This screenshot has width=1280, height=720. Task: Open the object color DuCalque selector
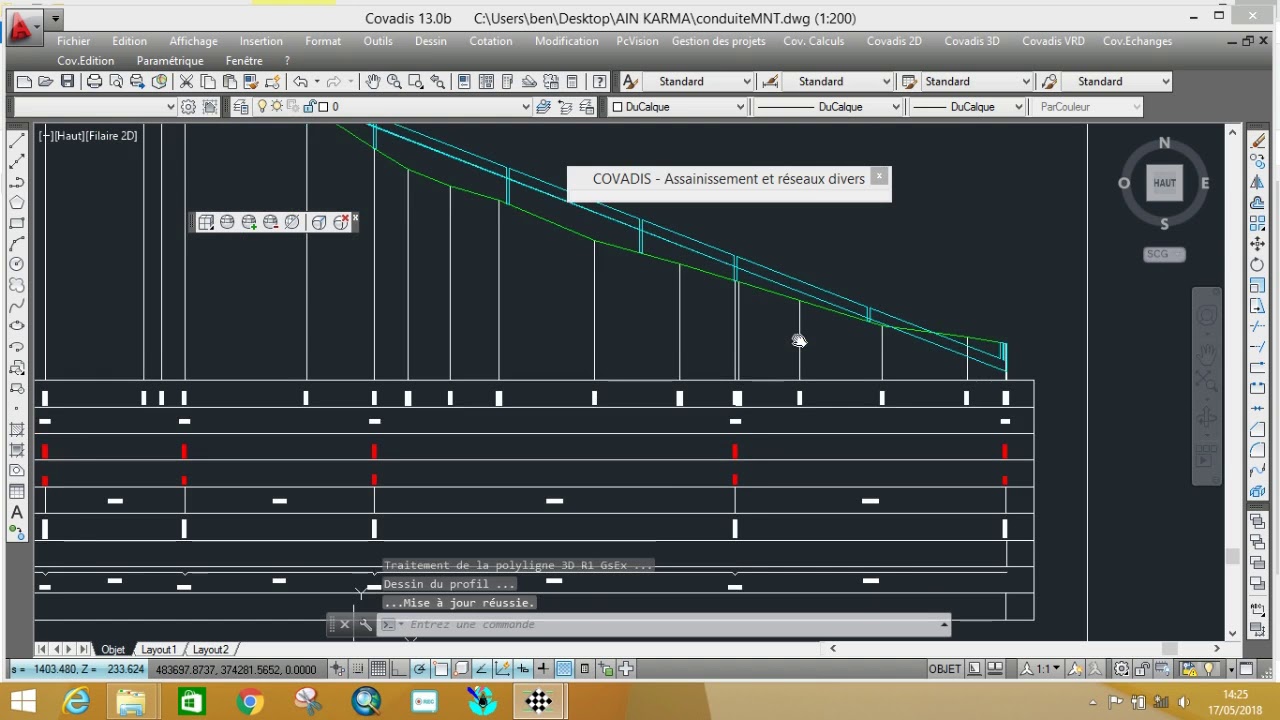[x=677, y=107]
